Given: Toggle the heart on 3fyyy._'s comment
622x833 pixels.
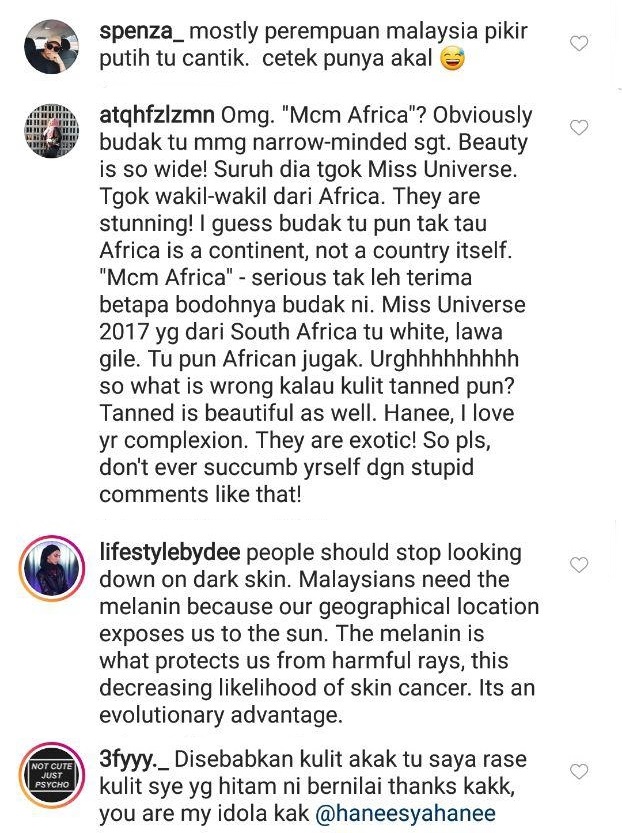Looking at the screenshot, I should tap(579, 771).
